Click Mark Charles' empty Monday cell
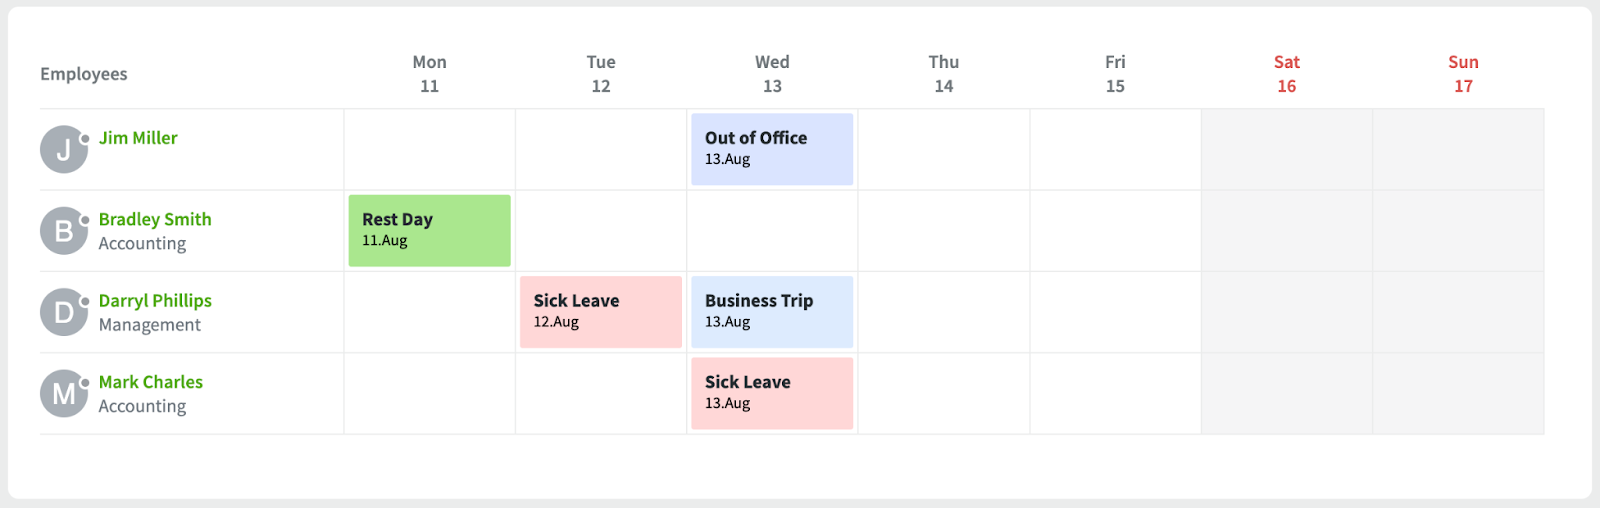This screenshot has width=1600, height=508. pos(429,393)
